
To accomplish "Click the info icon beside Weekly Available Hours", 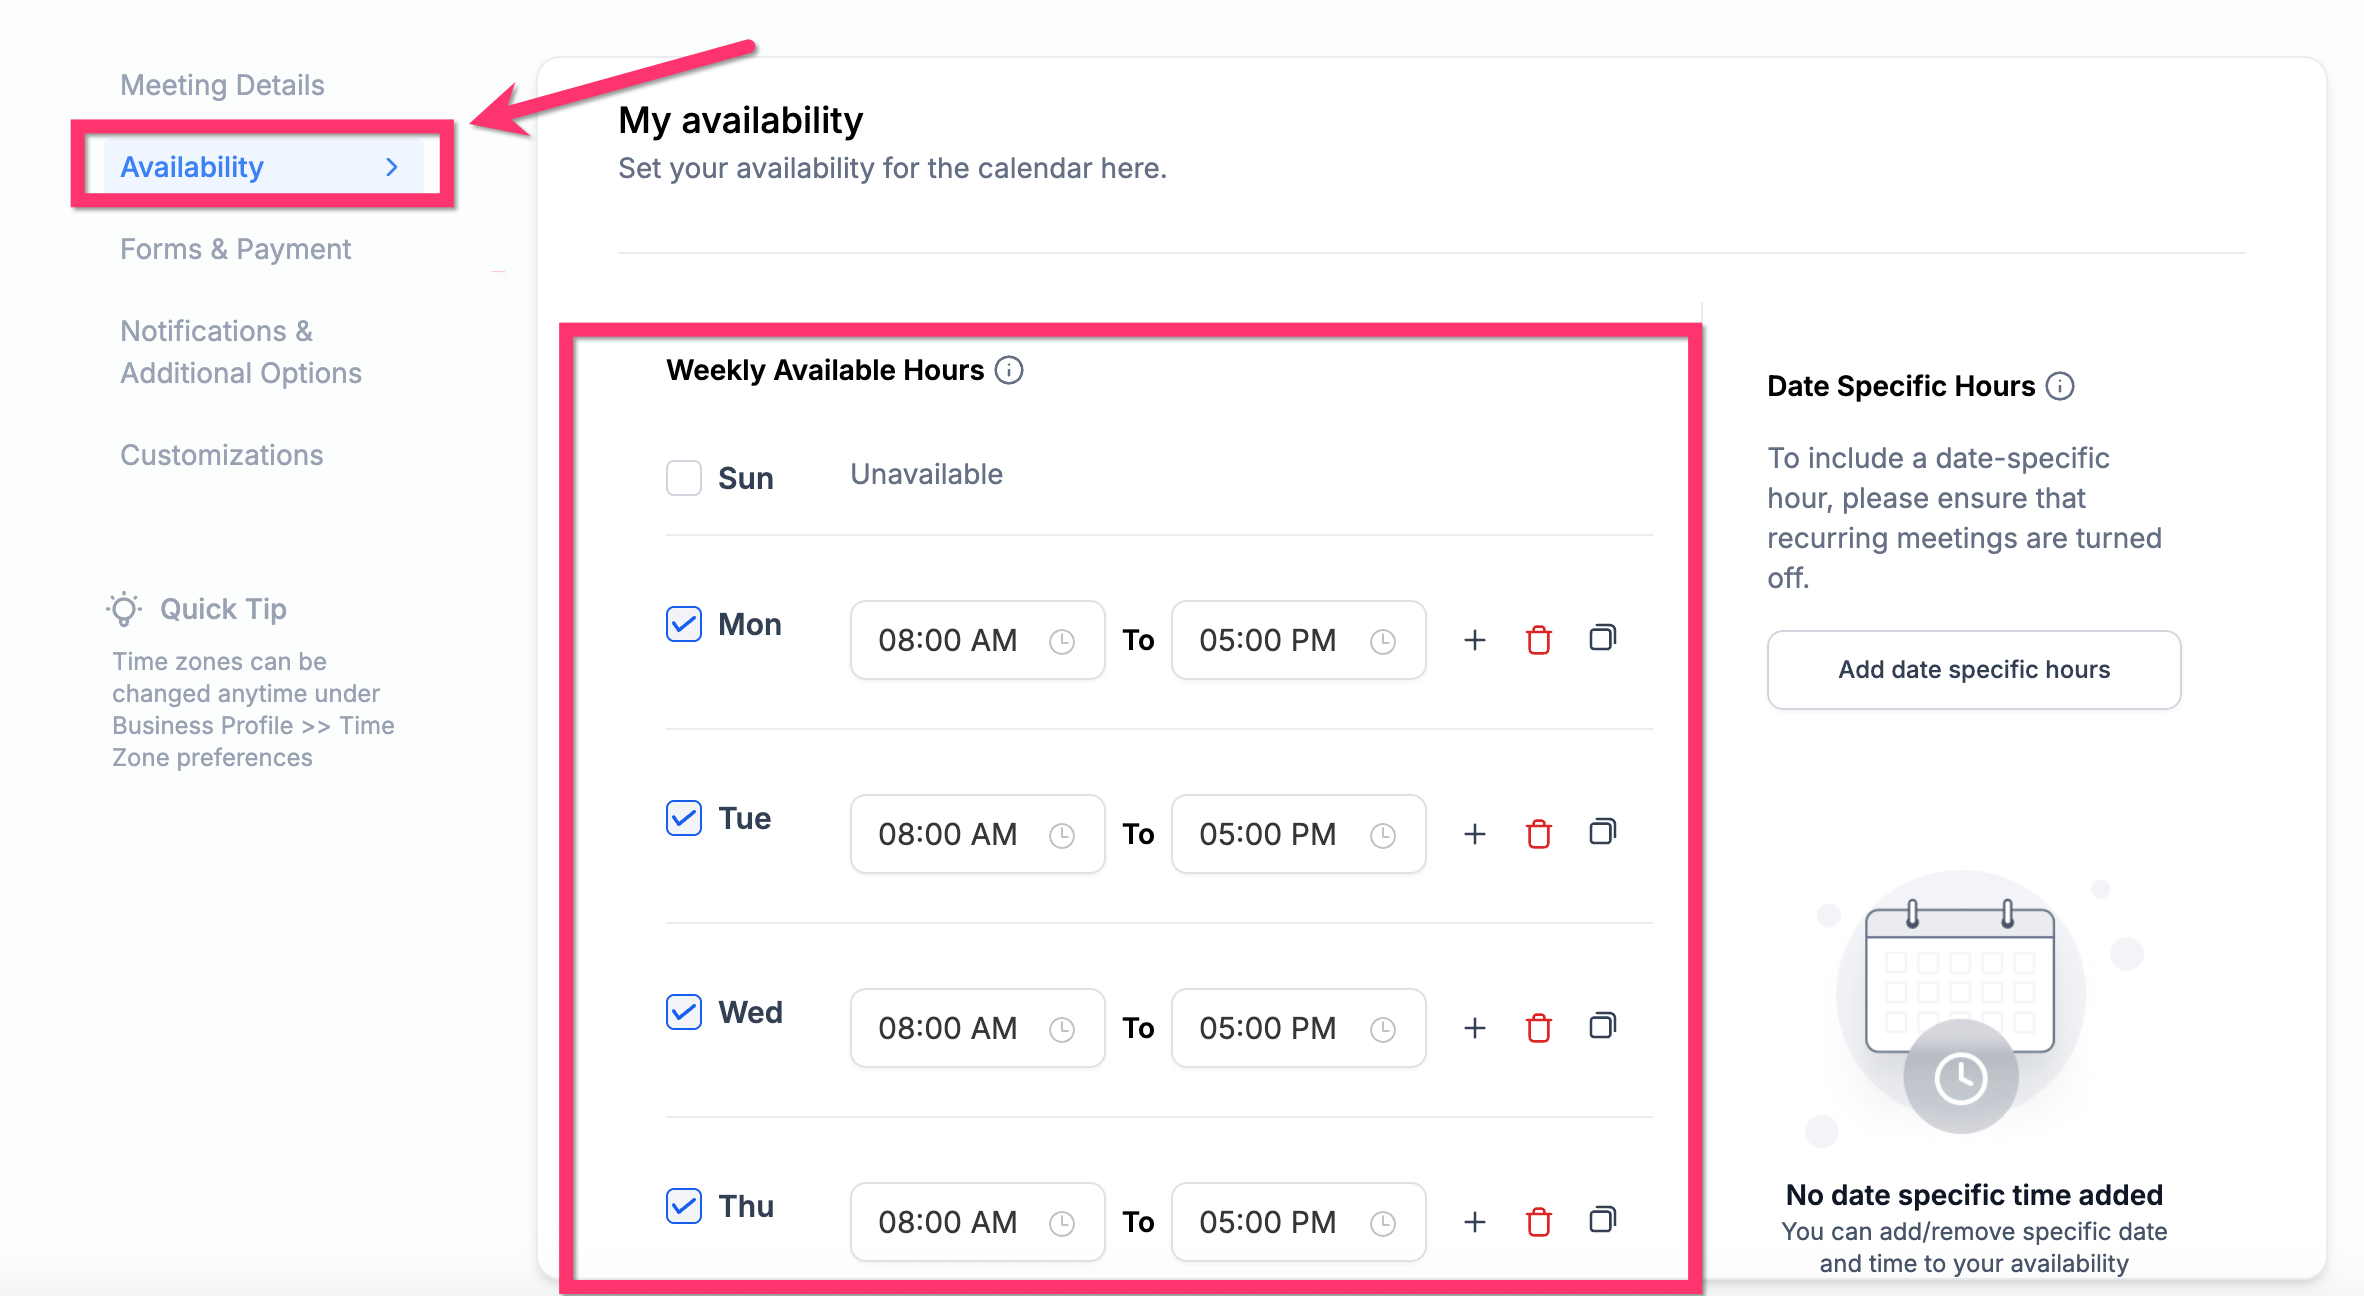I will pyautogui.click(x=1009, y=370).
